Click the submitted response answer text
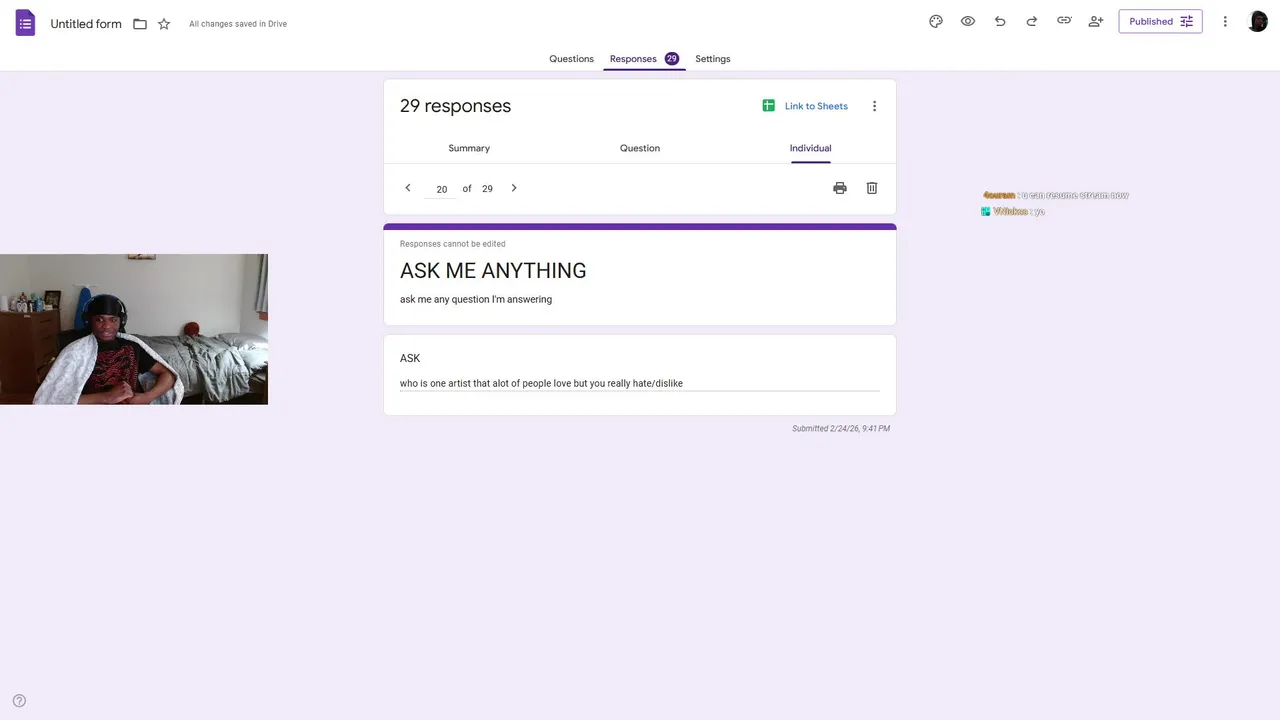The width and height of the screenshot is (1280, 720). coord(541,384)
